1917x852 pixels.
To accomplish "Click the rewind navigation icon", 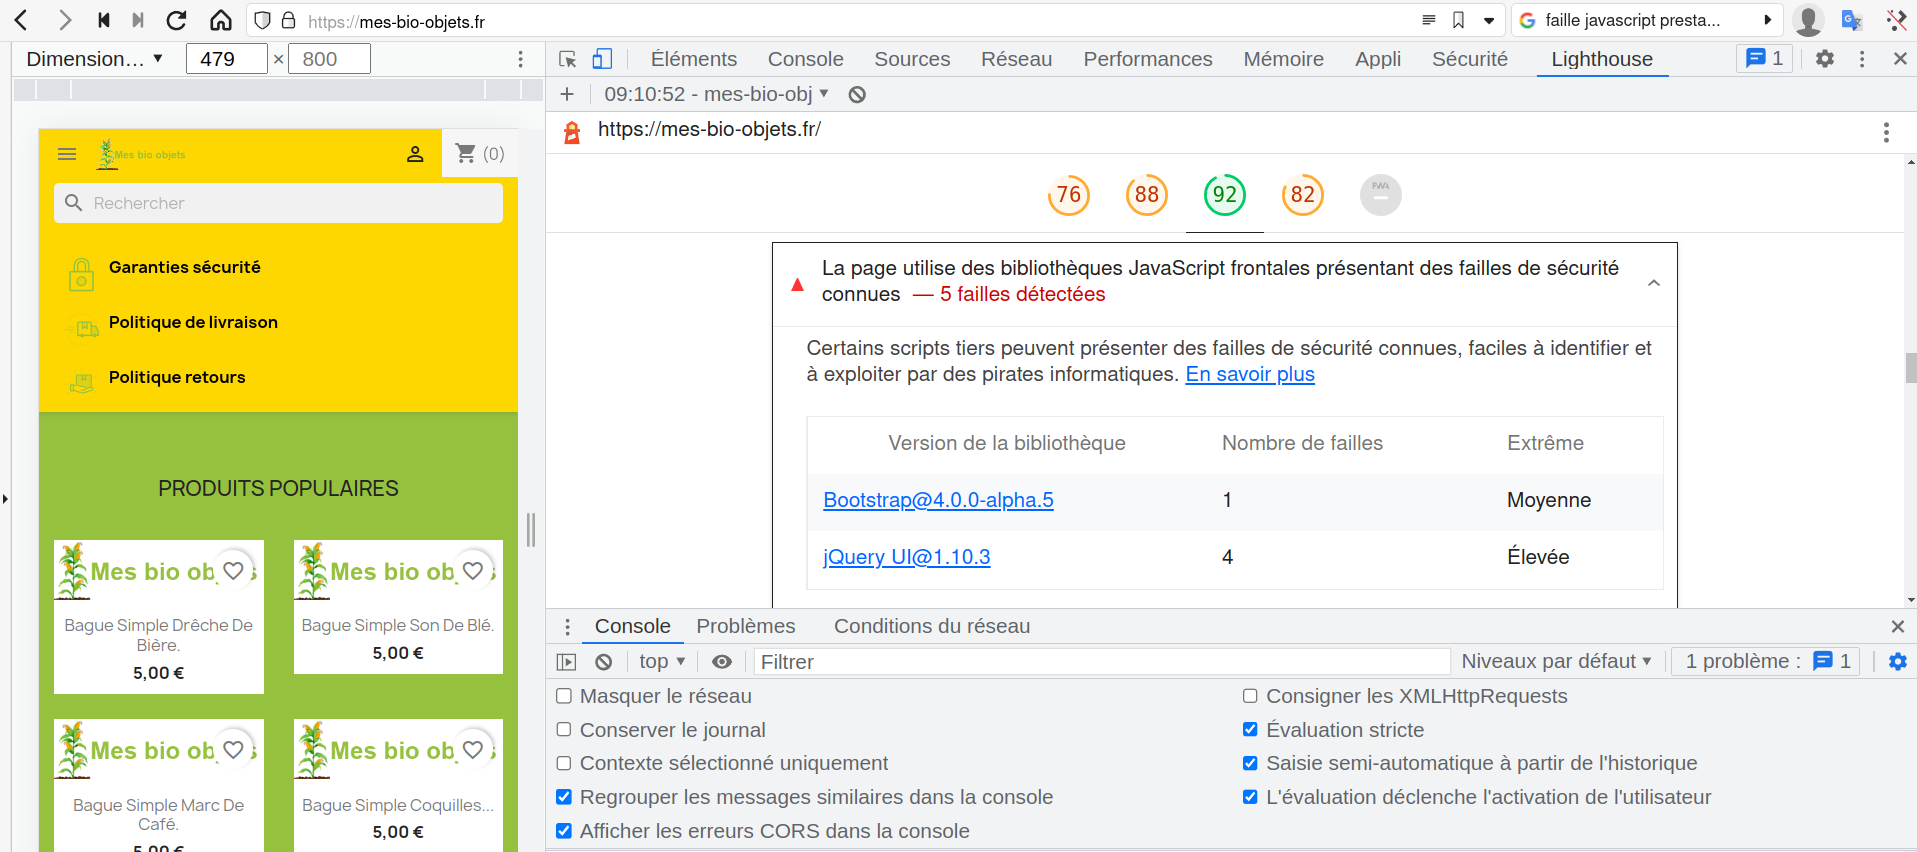I will pos(104,20).
